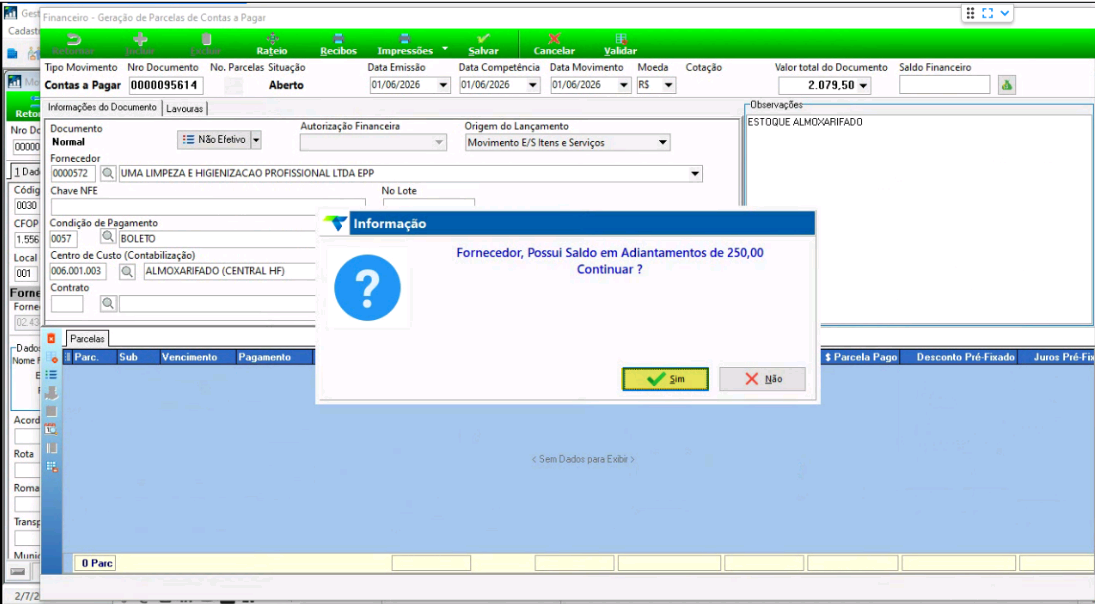Click the Nro Documento input field

click(x=166, y=85)
